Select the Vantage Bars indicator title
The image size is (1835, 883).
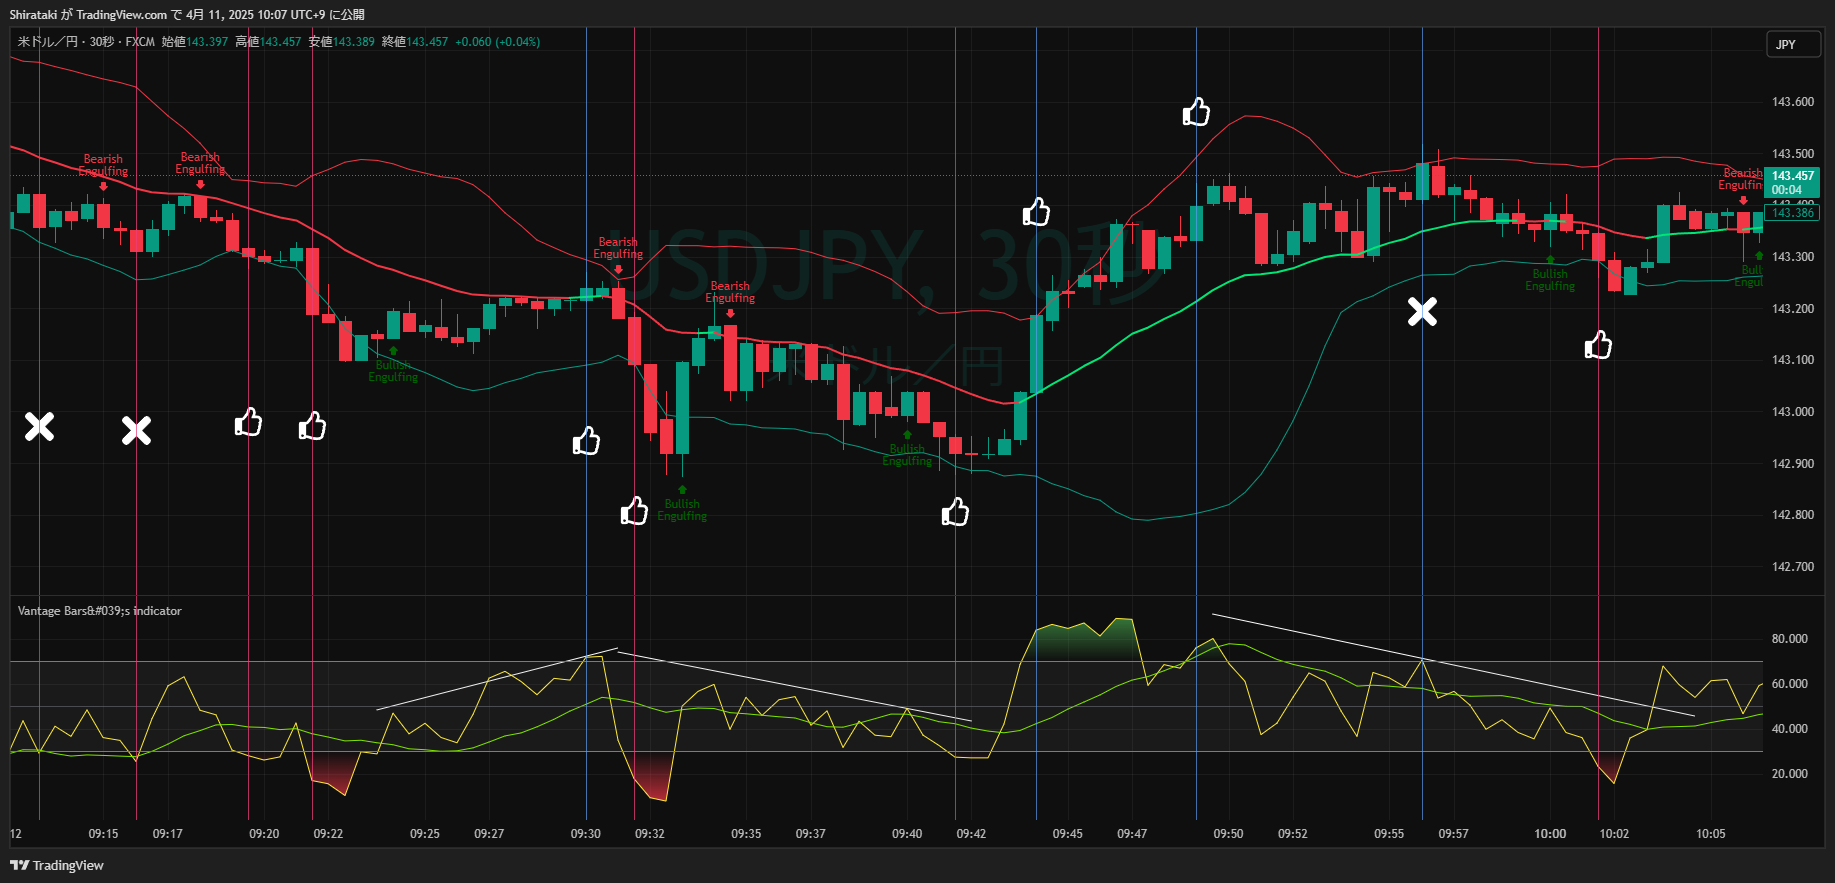click(100, 611)
